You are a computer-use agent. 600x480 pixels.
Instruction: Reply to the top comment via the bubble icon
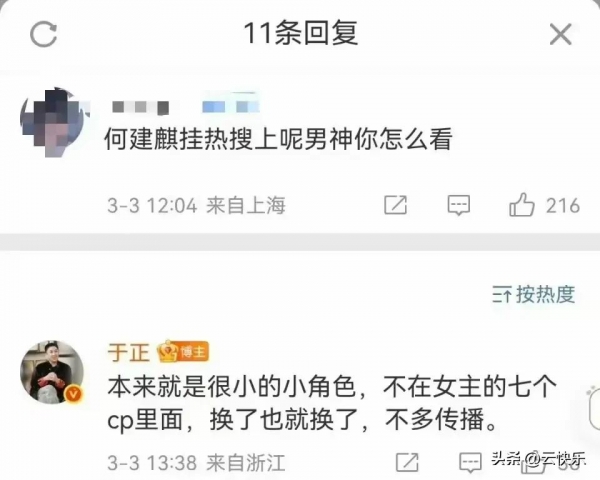tap(459, 205)
